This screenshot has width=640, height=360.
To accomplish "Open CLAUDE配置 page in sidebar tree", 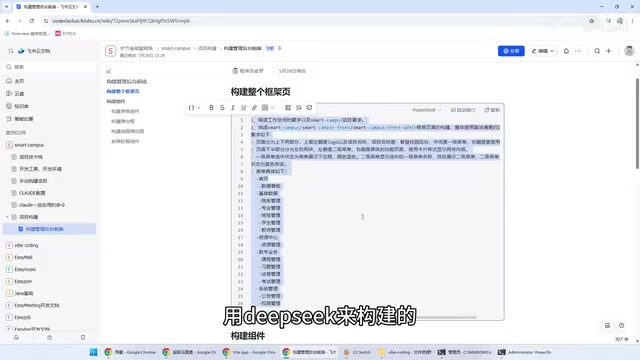I will (x=32, y=193).
